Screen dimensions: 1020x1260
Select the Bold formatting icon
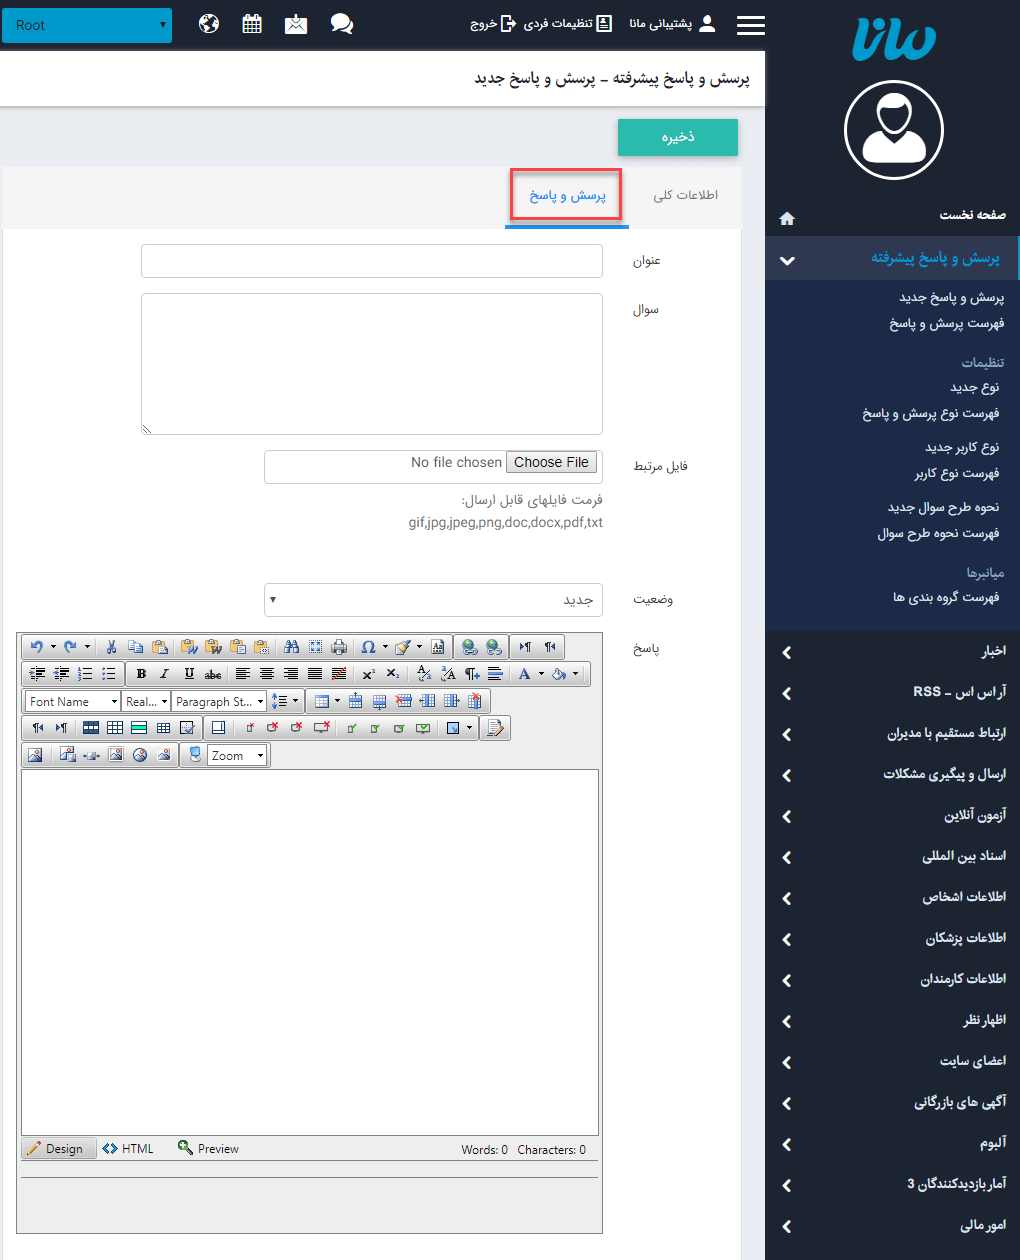[x=140, y=673]
